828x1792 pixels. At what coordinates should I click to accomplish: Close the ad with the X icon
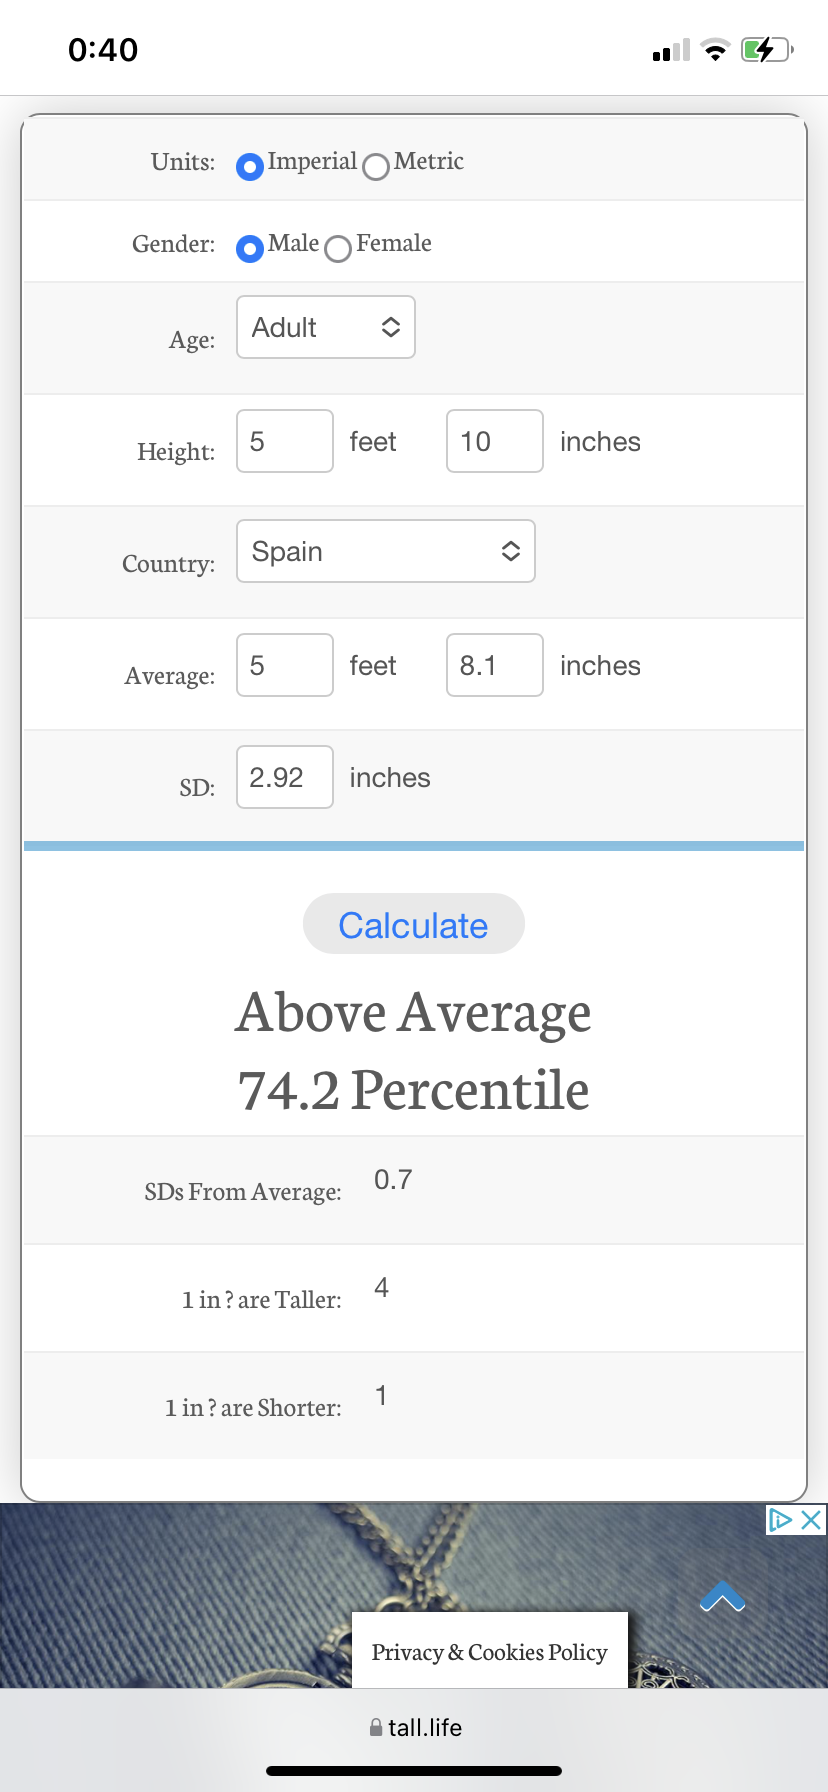(x=812, y=1520)
